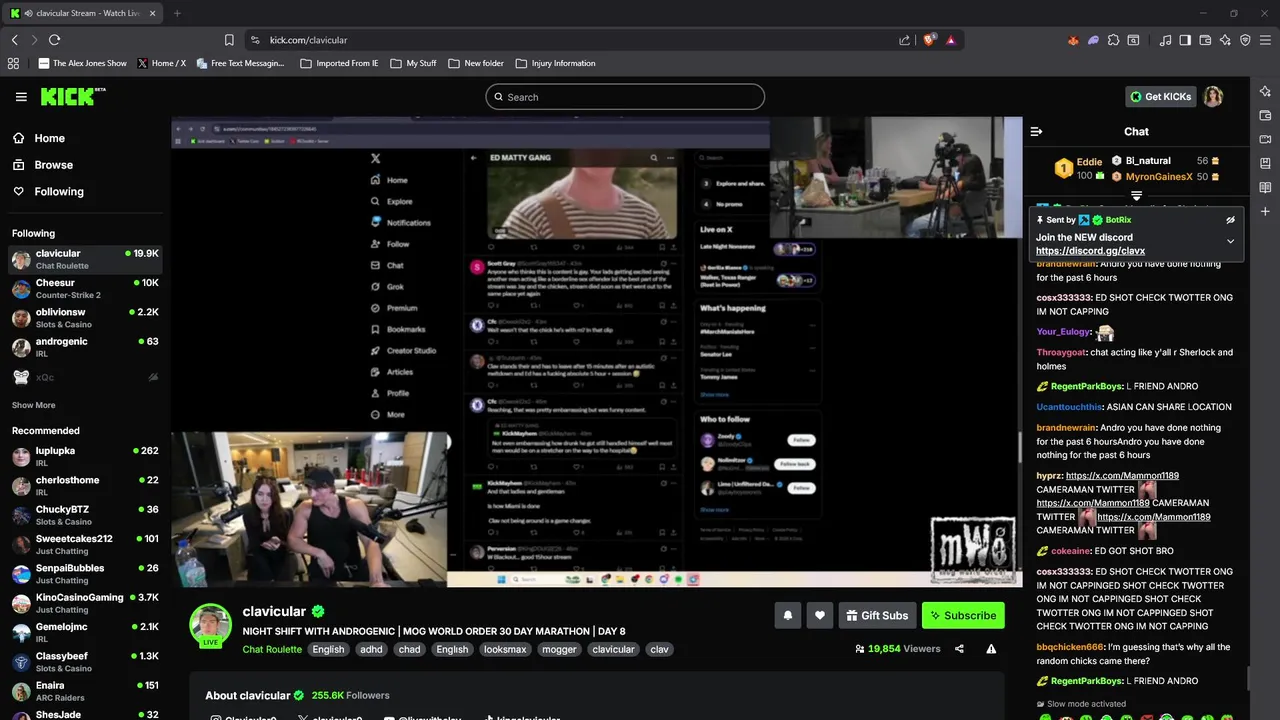Click the Brave Rewards triangle icon

[950, 40]
